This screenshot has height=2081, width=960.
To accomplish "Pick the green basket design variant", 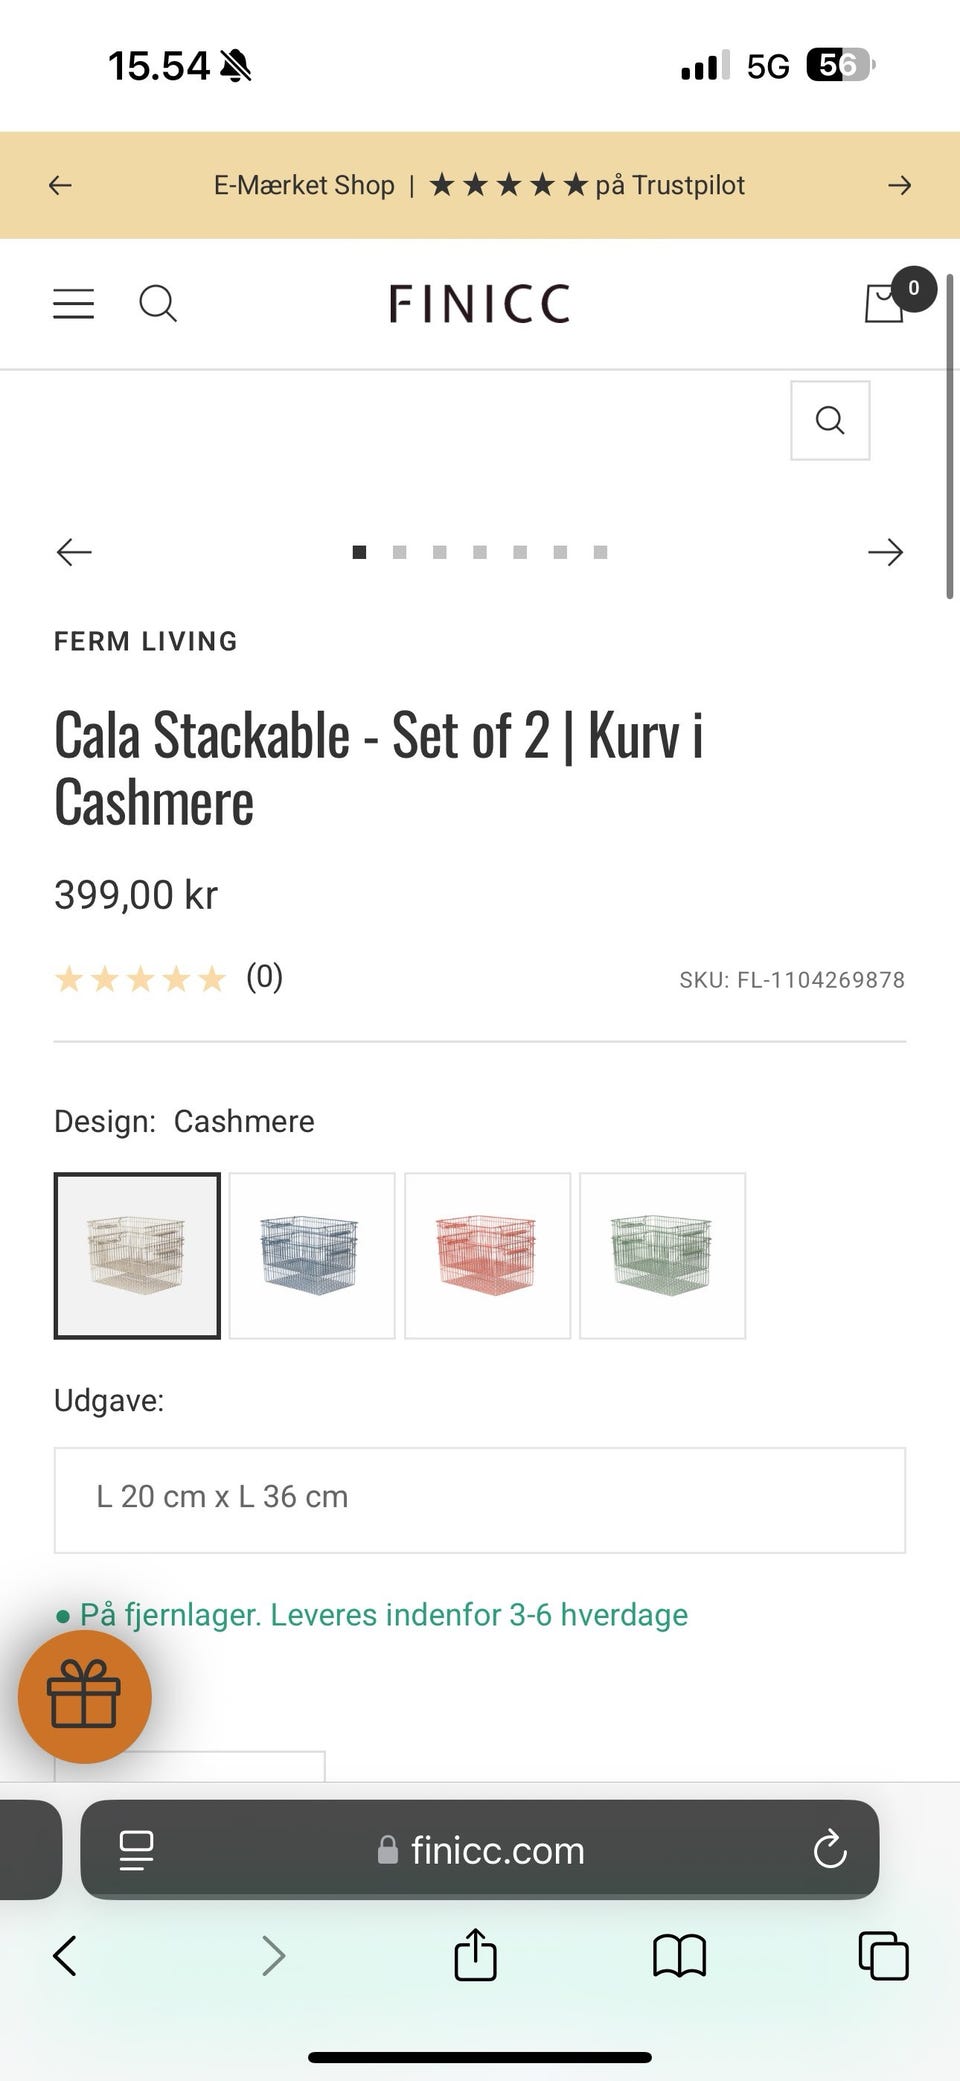I will tap(662, 1255).
